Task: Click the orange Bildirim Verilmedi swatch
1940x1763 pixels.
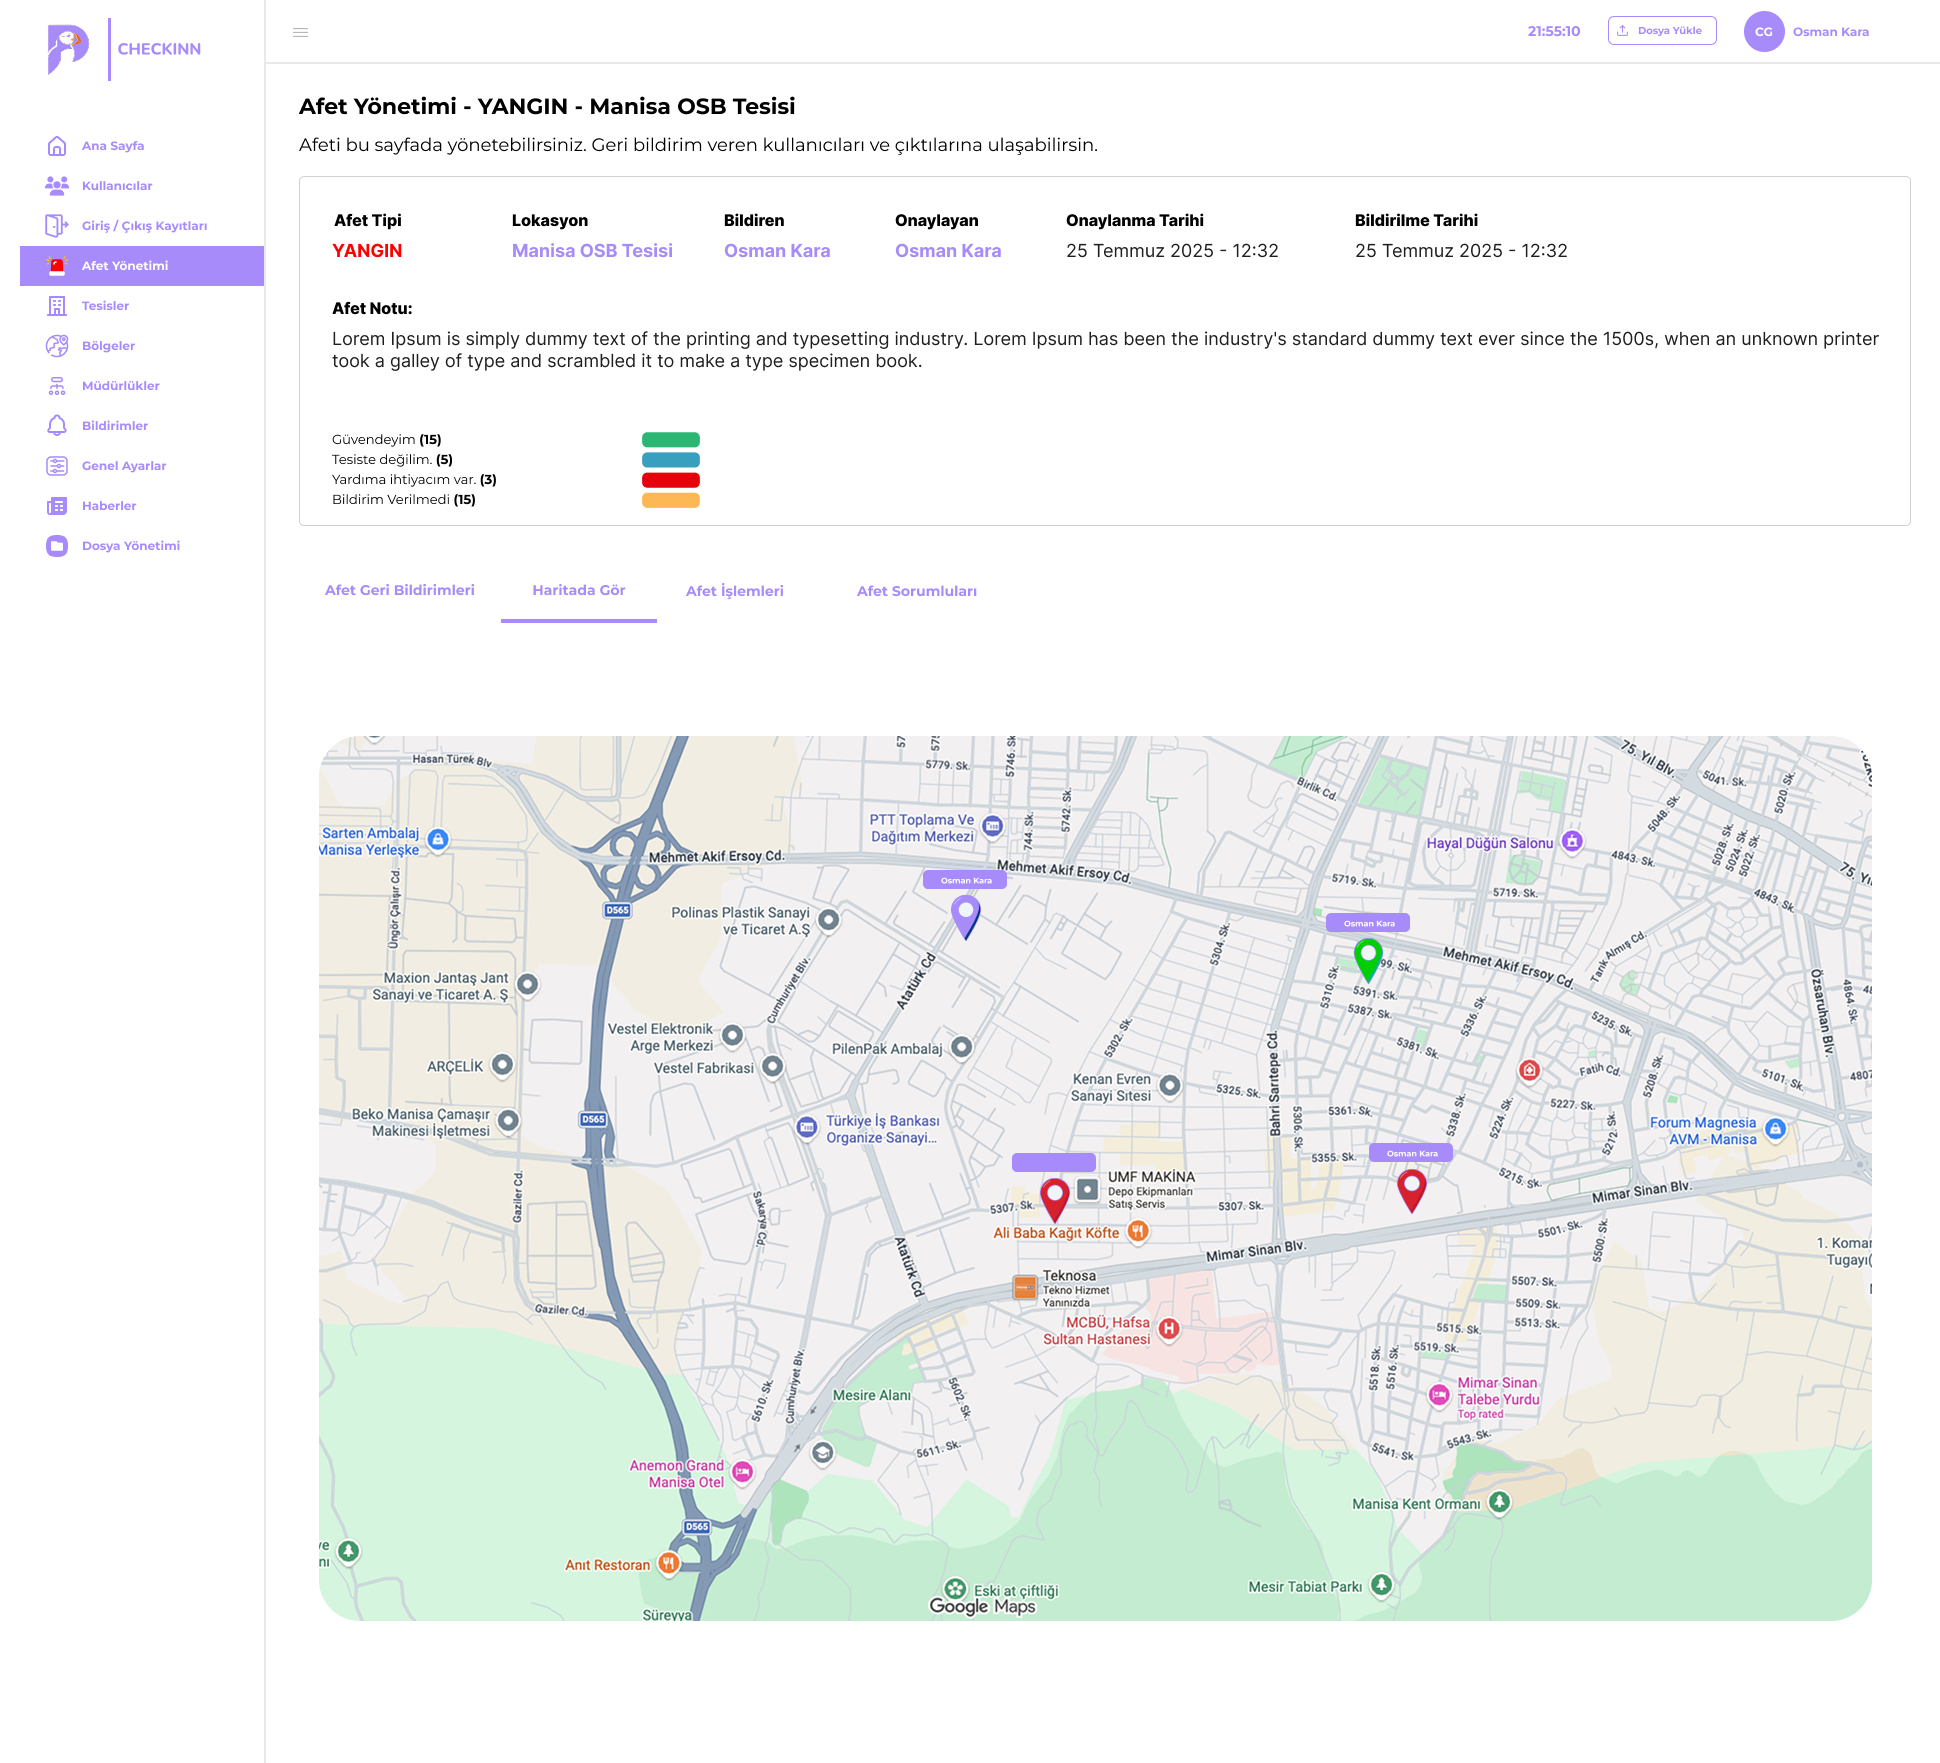Action: point(671,500)
